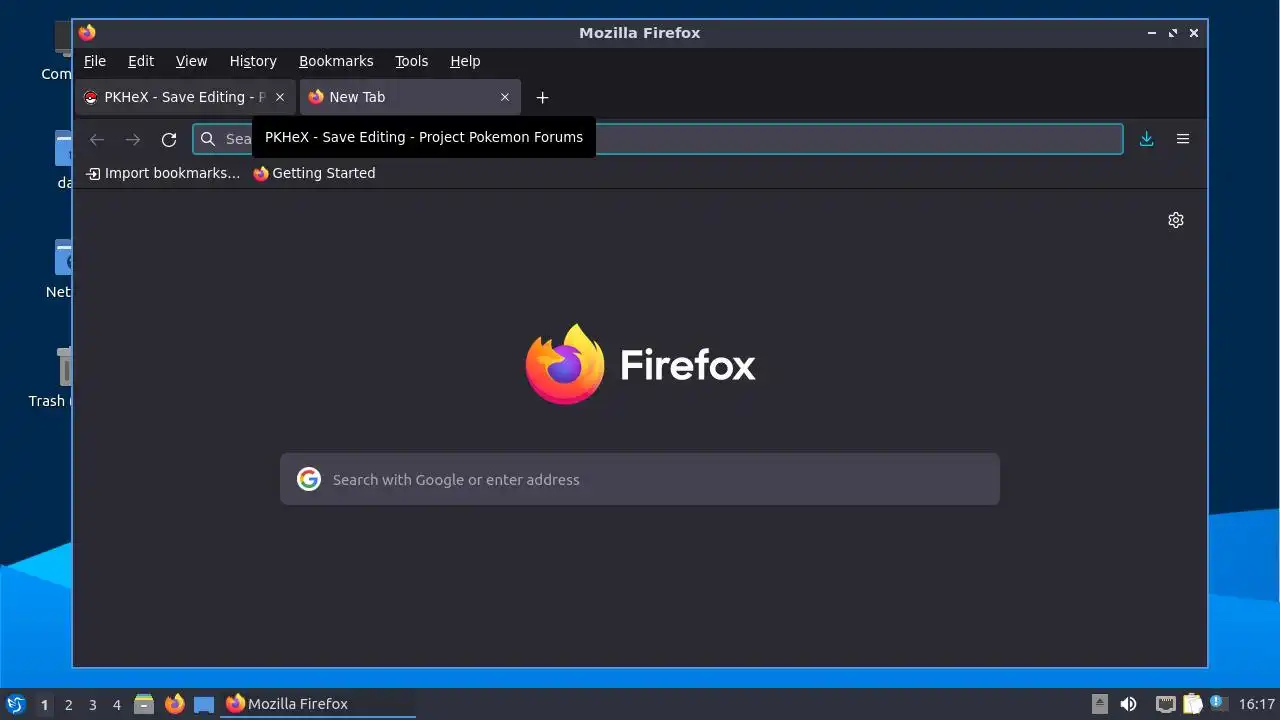Launch the file manager from taskbar
Viewport: 1280px width, 720px height.
point(144,704)
